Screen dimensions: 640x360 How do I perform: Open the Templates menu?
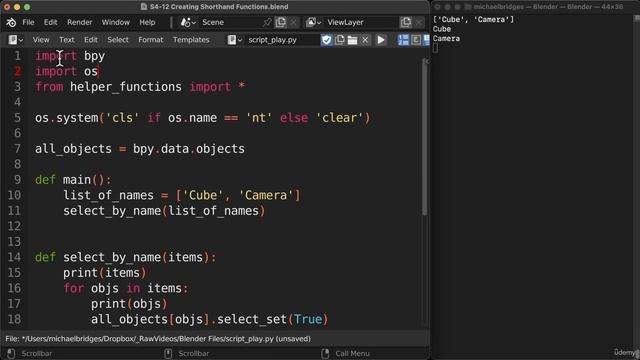tap(191, 40)
